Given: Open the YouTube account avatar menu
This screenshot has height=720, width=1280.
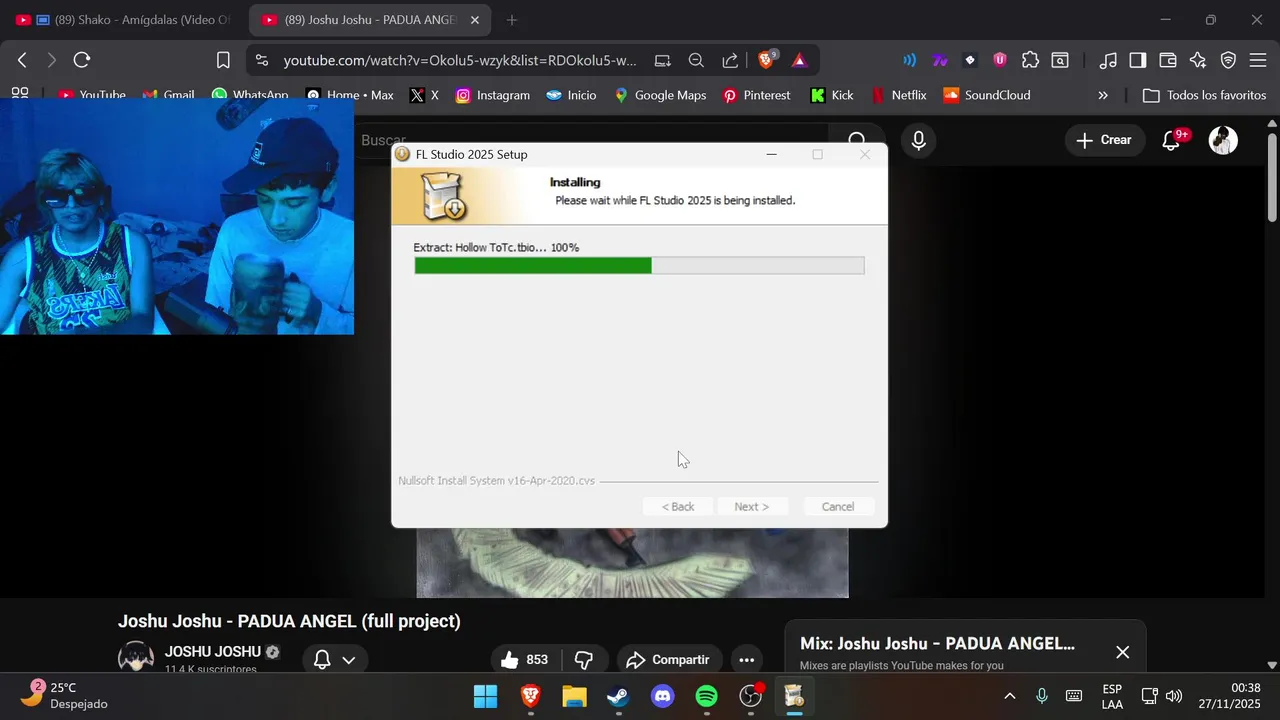Looking at the screenshot, I should point(1223,141).
